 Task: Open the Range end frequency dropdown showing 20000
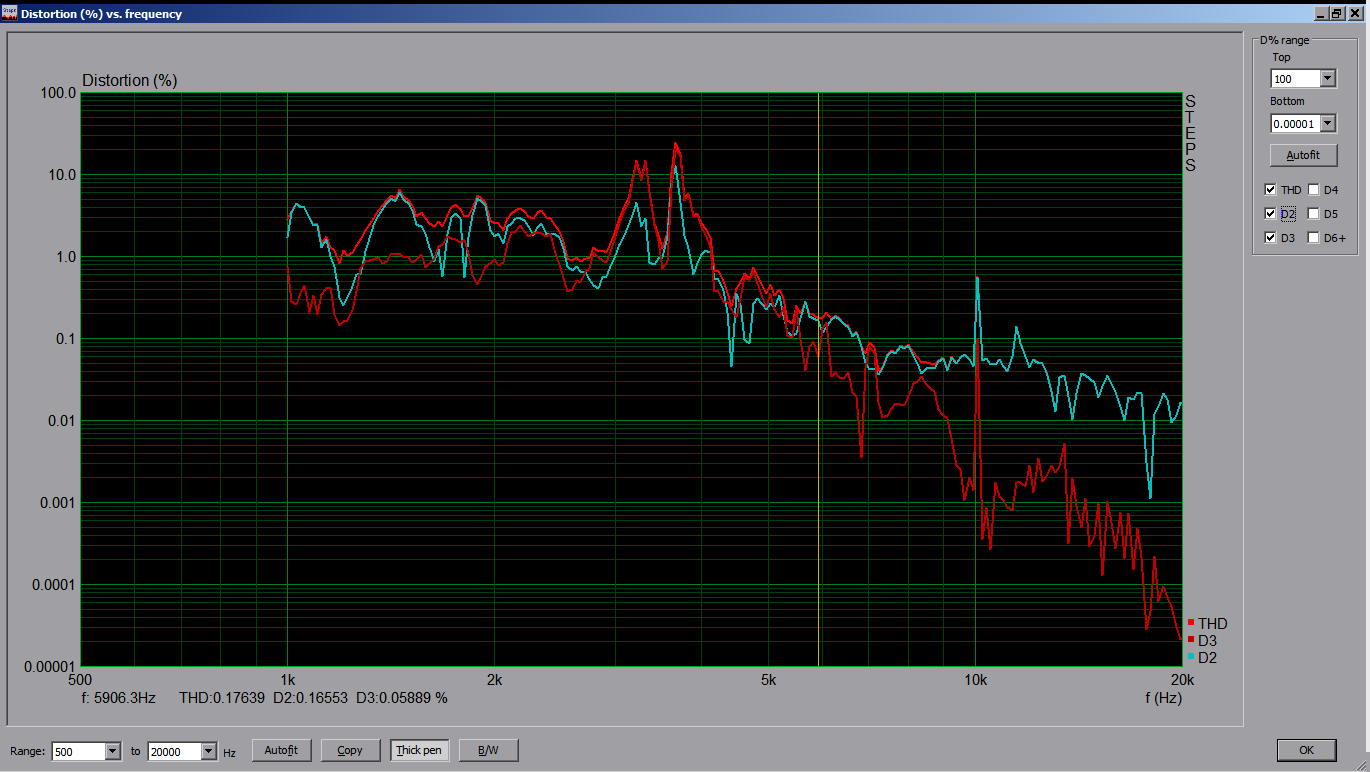coord(208,751)
